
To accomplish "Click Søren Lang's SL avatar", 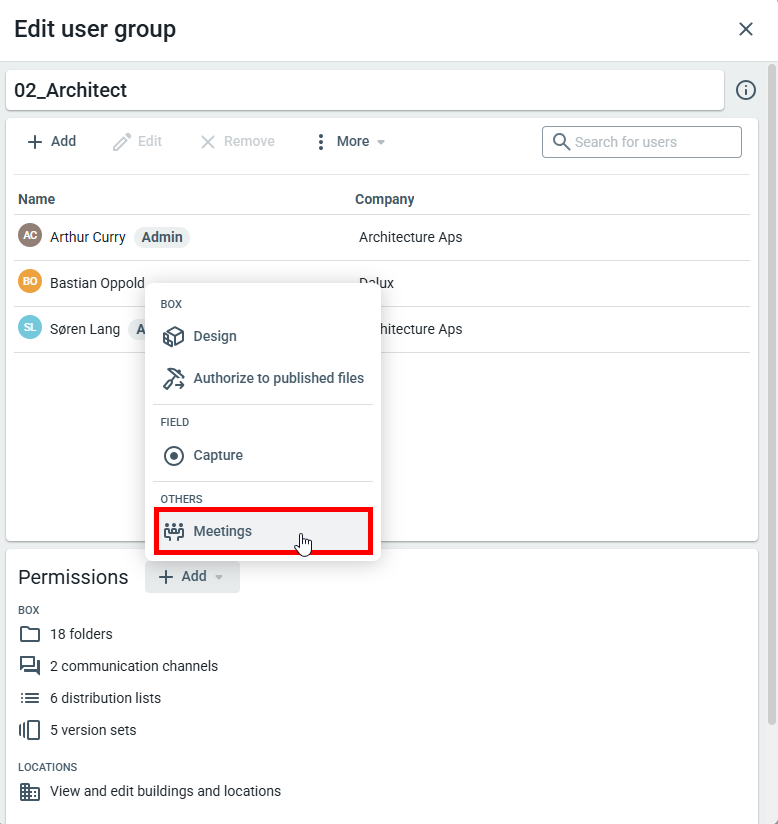I will click(x=30, y=328).
